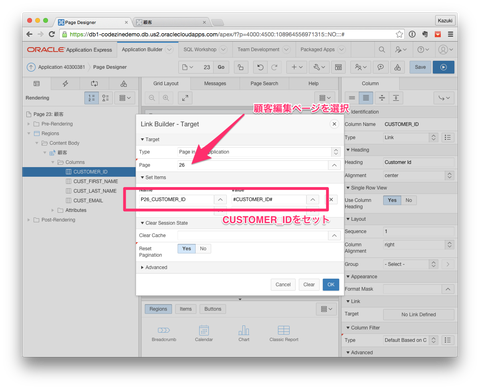Image resolution: width=480 pixels, height=389 pixels.
Task: Set Use Column Heading to No
Action: 409,200
